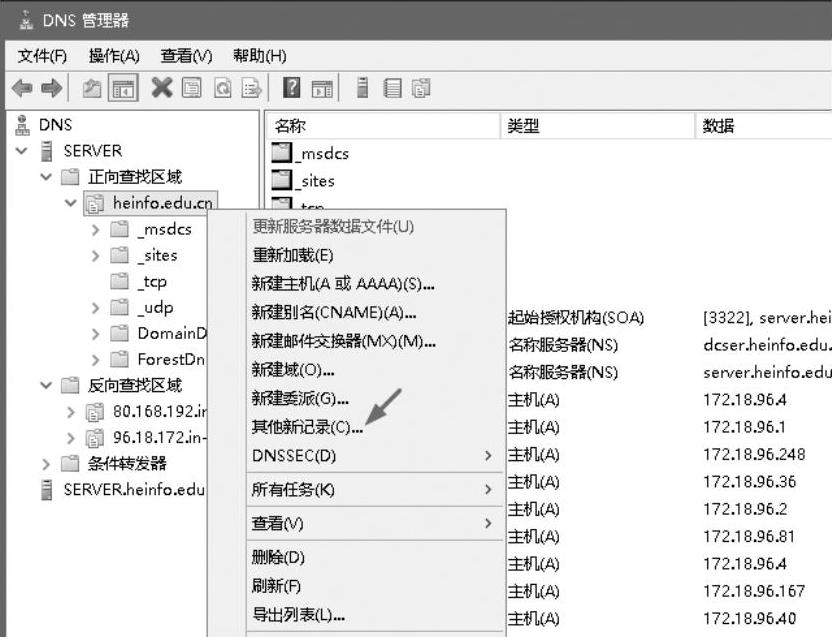Expand the _msdcs tree folder
This screenshot has width=832, height=637.
[x=96, y=229]
